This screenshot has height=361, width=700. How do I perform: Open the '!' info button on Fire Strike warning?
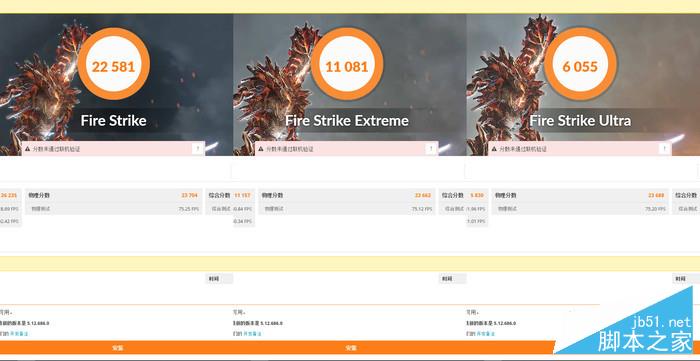pos(197,149)
